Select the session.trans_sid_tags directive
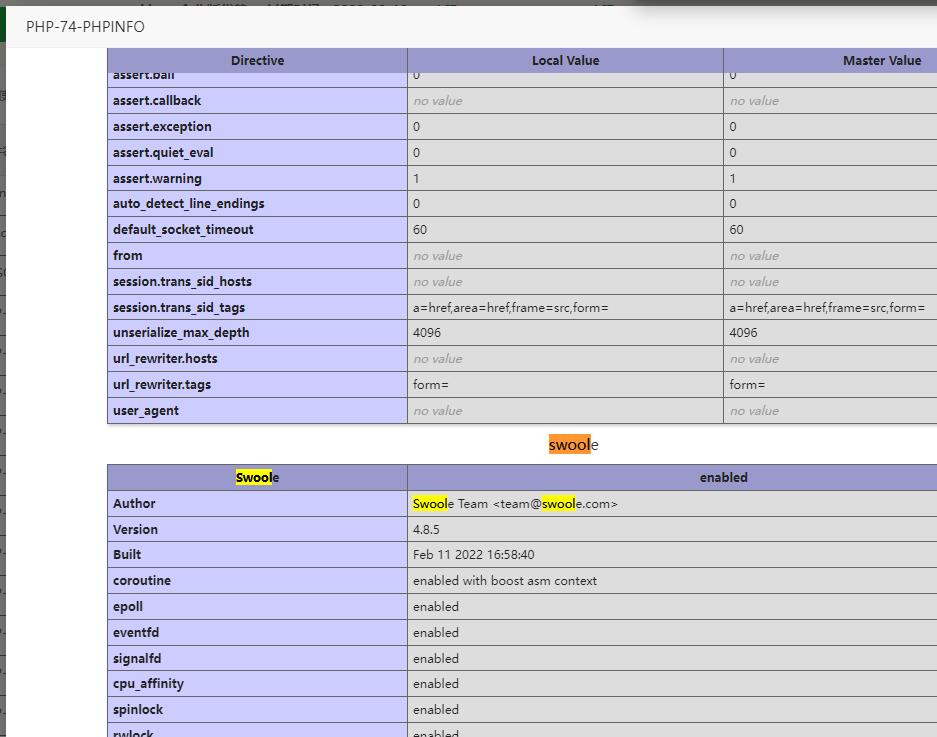 click(x=179, y=307)
